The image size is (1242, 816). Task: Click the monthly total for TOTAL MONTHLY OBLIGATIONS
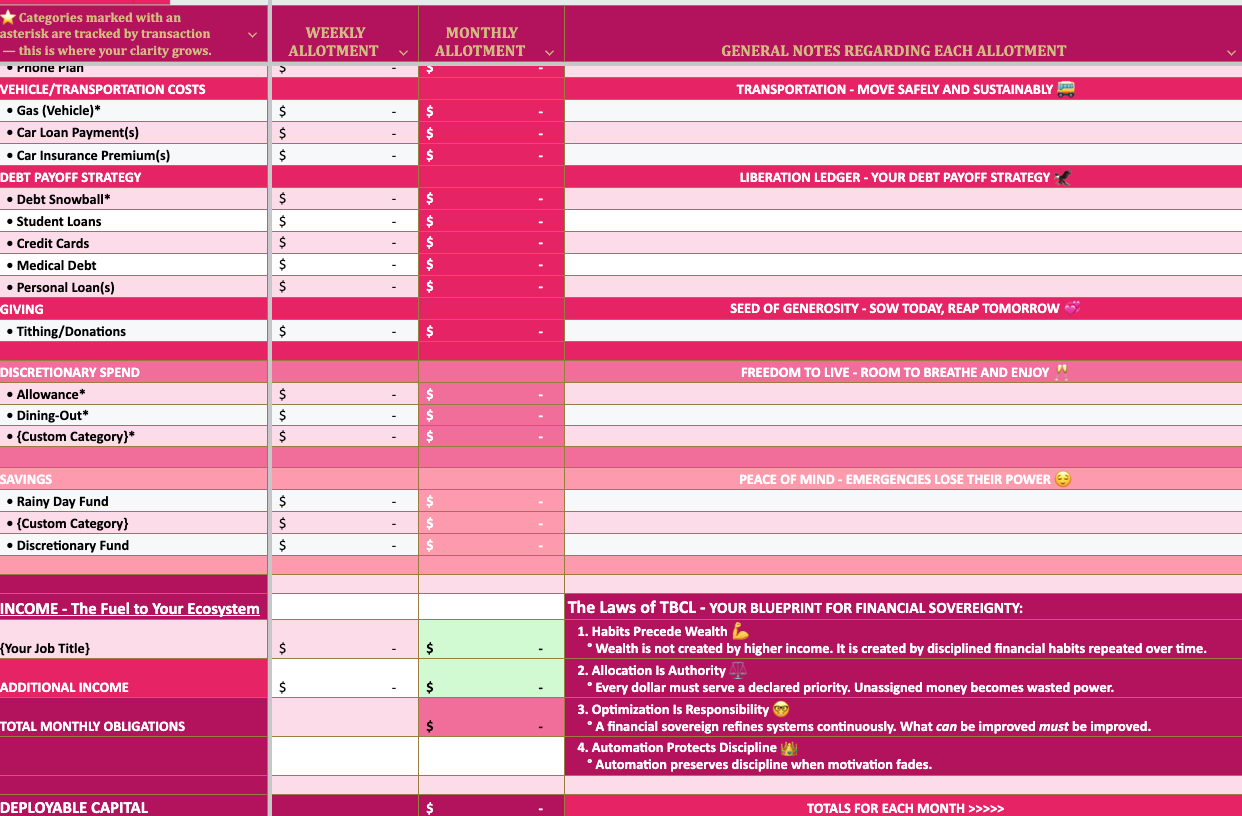coord(491,718)
